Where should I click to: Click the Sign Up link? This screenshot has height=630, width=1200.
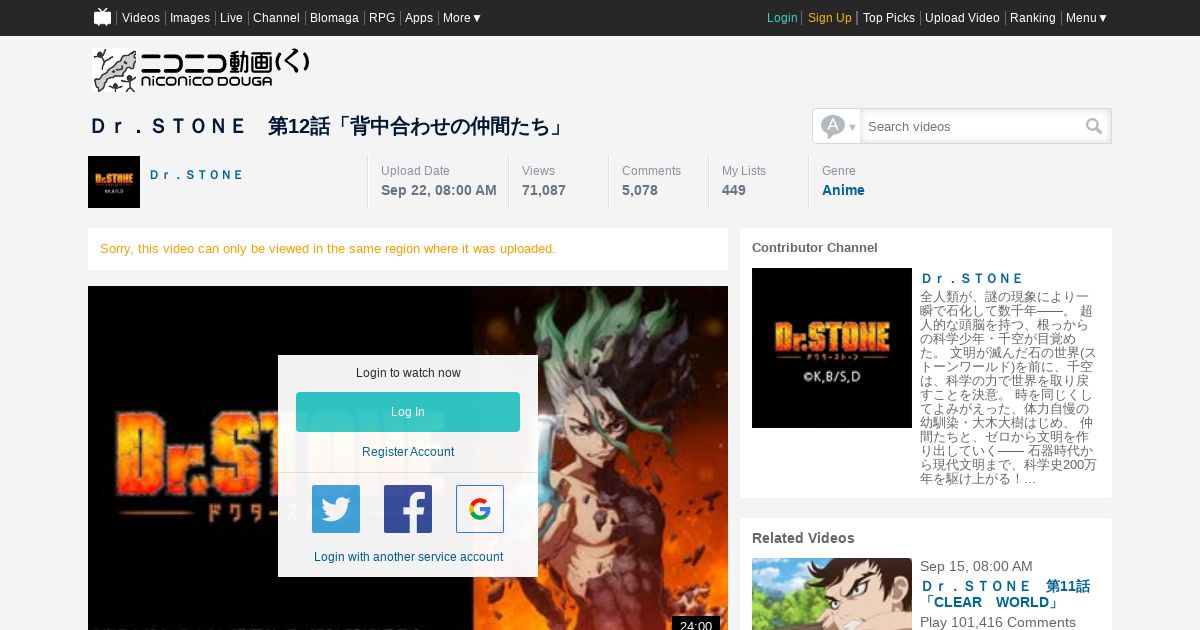pyautogui.click(x=830, y=18)
